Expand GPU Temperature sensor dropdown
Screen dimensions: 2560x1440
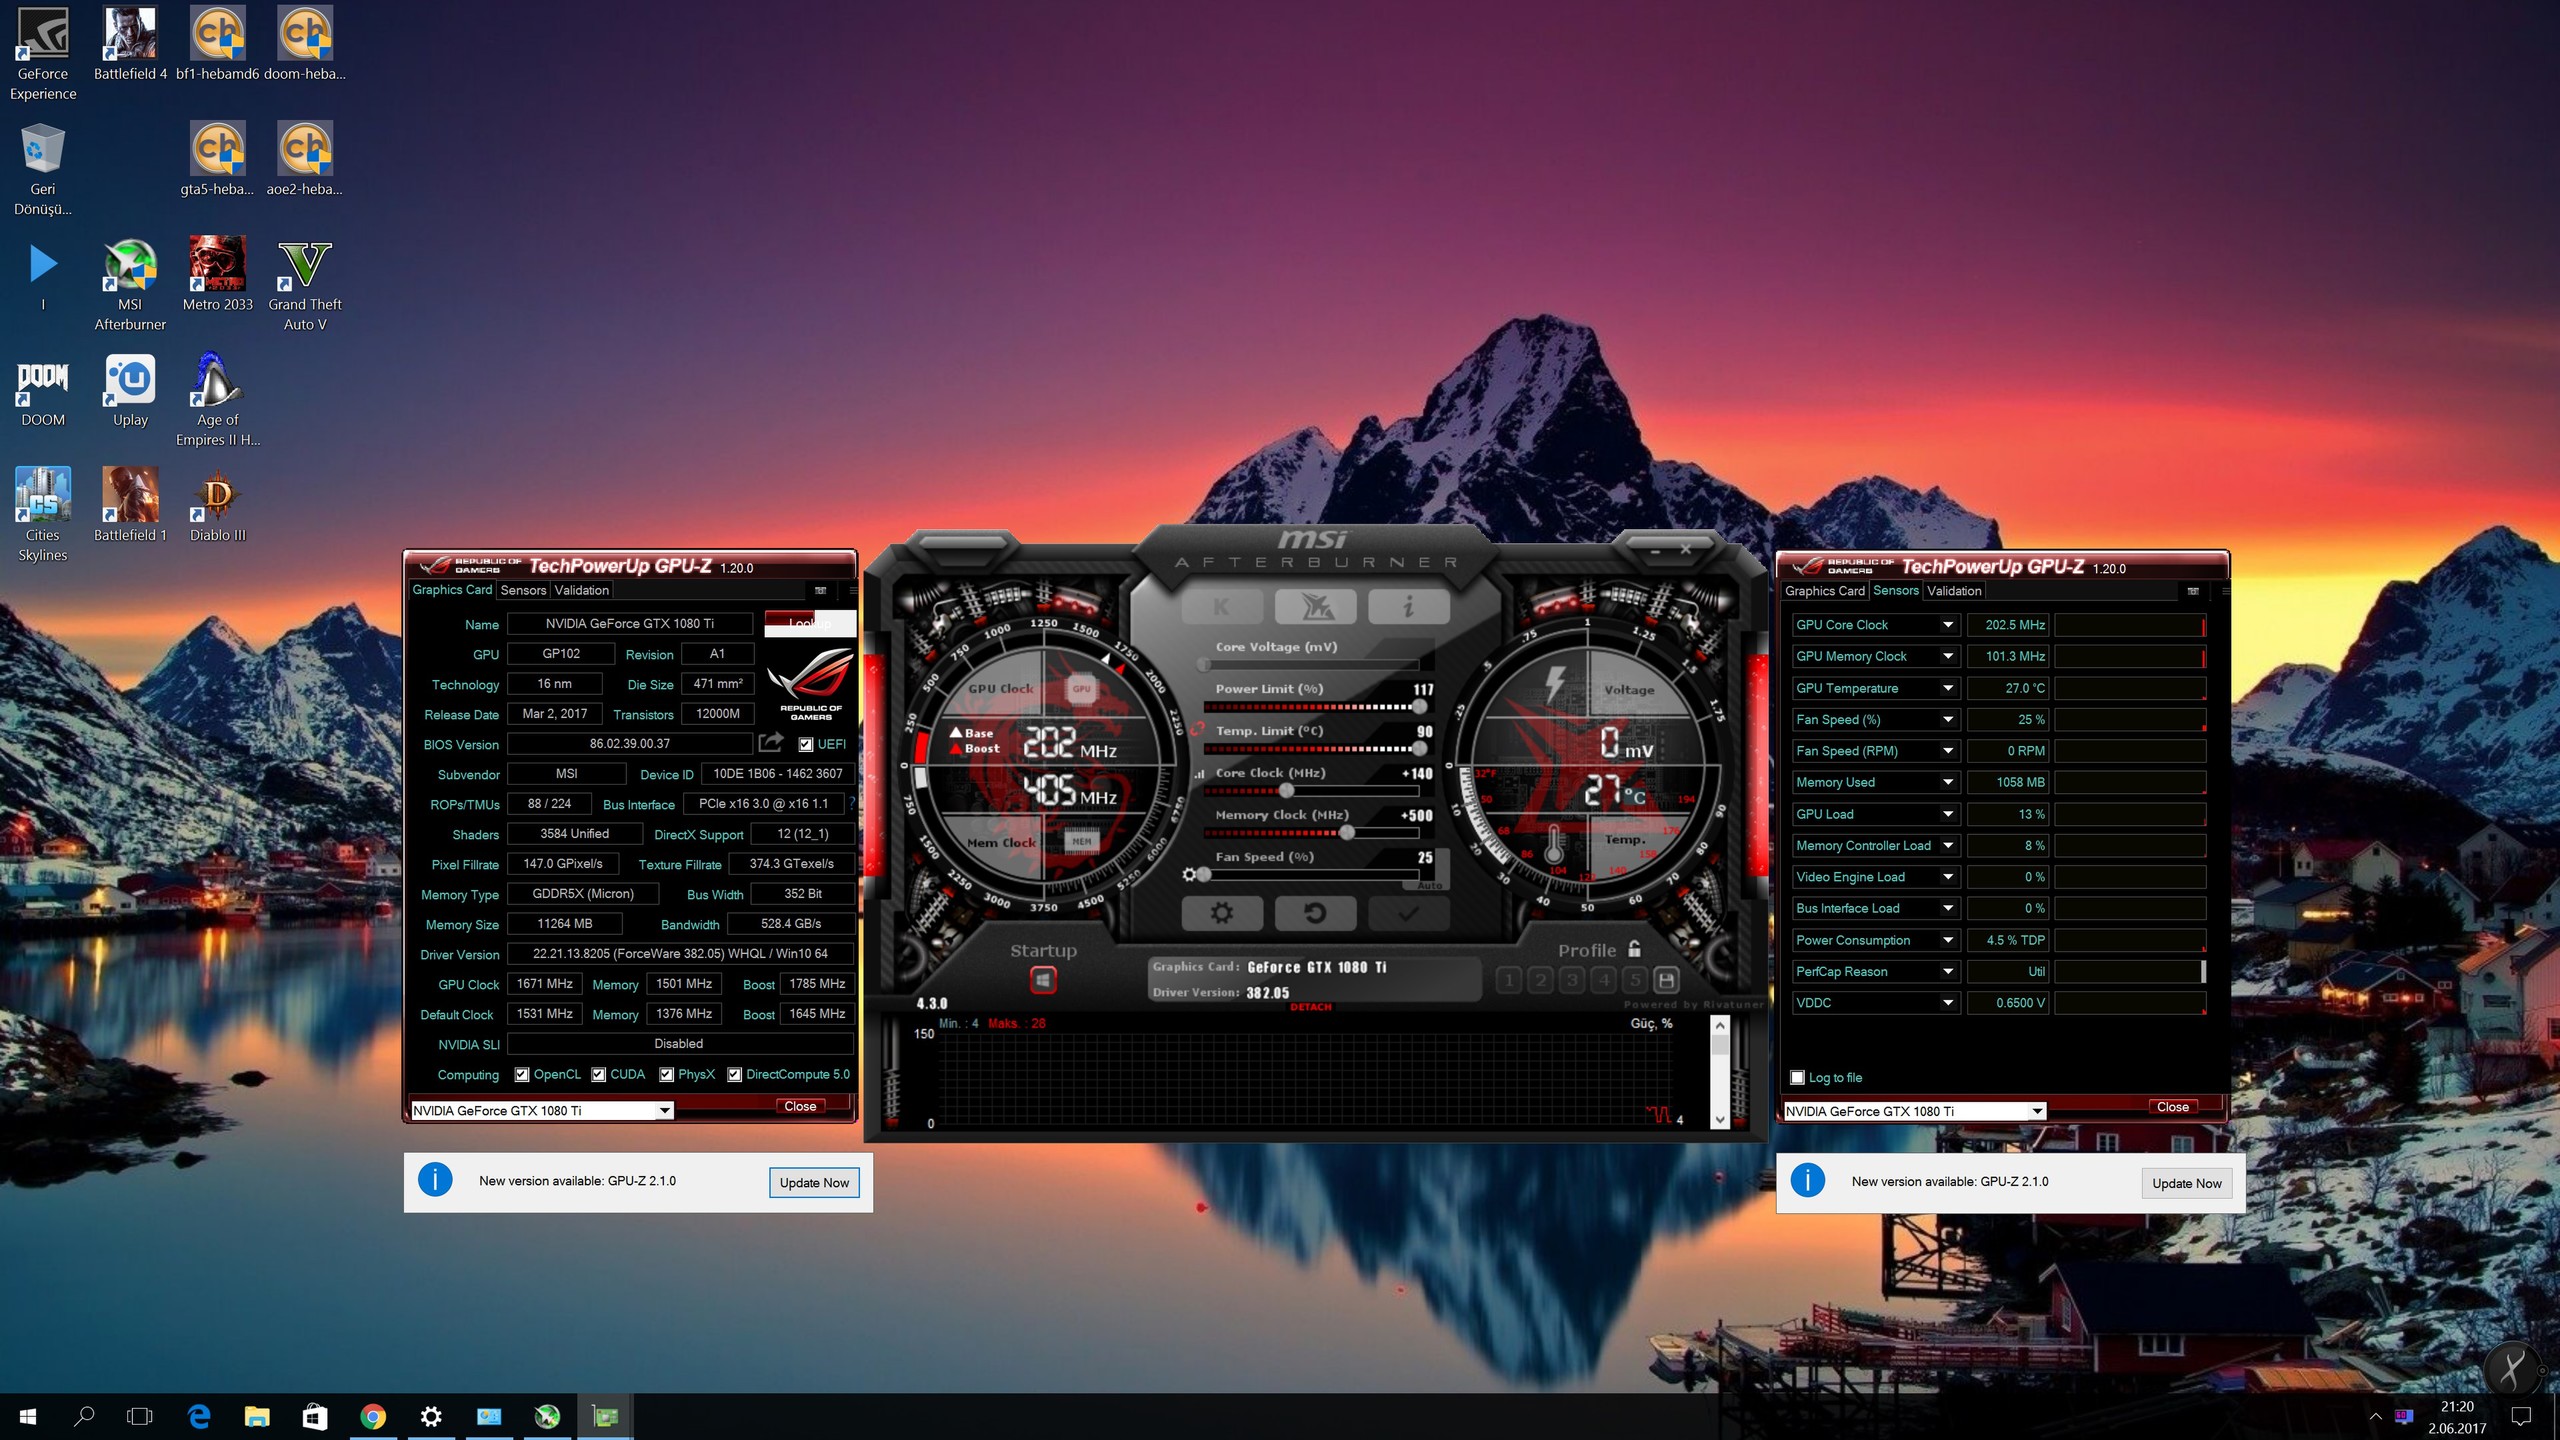(1947, 688)
